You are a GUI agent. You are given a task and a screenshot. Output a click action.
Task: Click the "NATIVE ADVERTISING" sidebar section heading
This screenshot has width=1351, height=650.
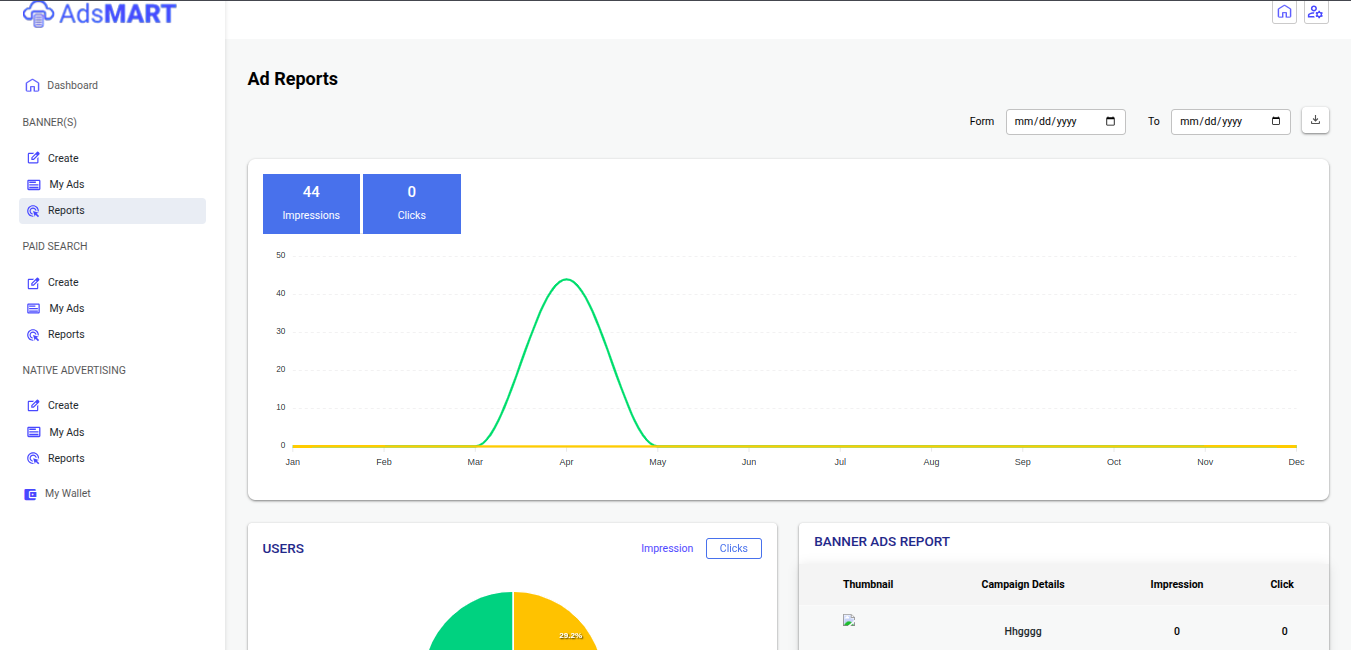tap(74, 371)
